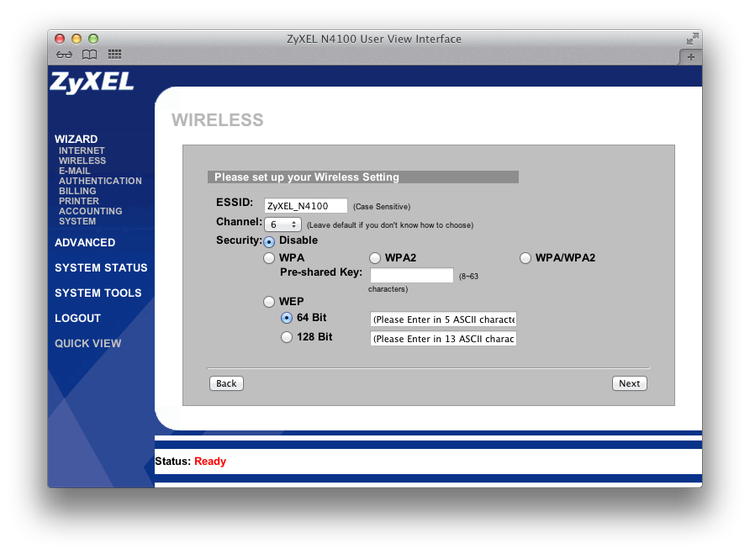750x554 pixels.
Task: Open the BILLING wizard step
Action: click(x=77, y=191)
